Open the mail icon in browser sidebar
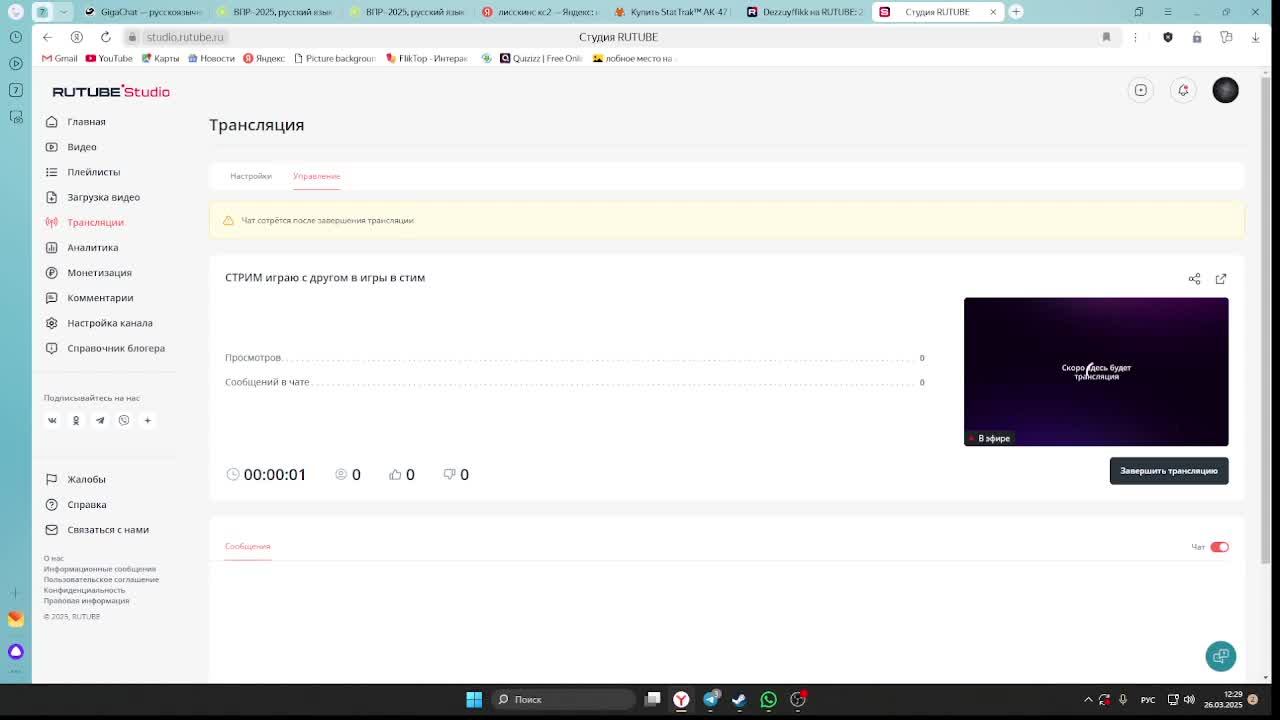Screen dimensions: 1280x720 point(16,619)
